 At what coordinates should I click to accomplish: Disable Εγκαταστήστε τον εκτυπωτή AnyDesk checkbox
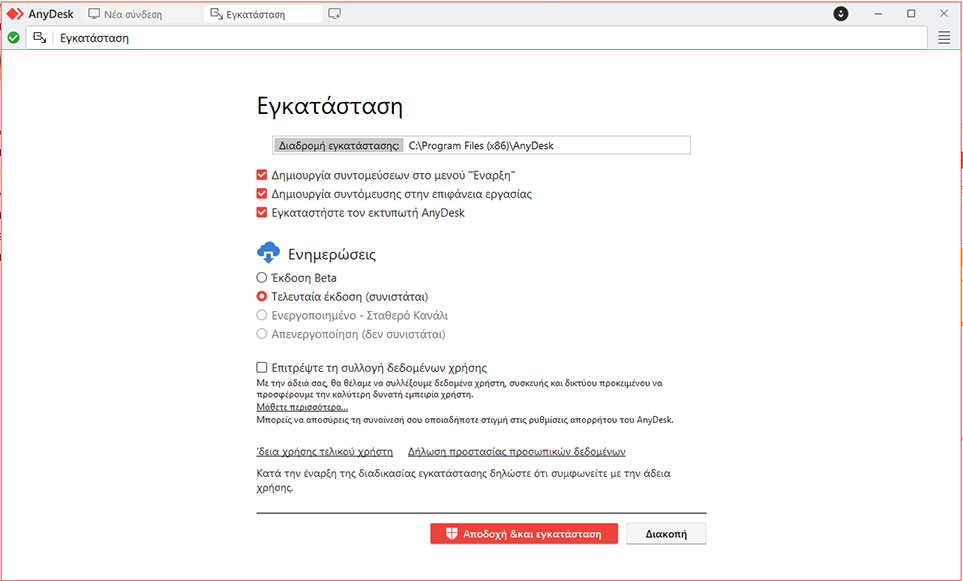pos(262,213)
